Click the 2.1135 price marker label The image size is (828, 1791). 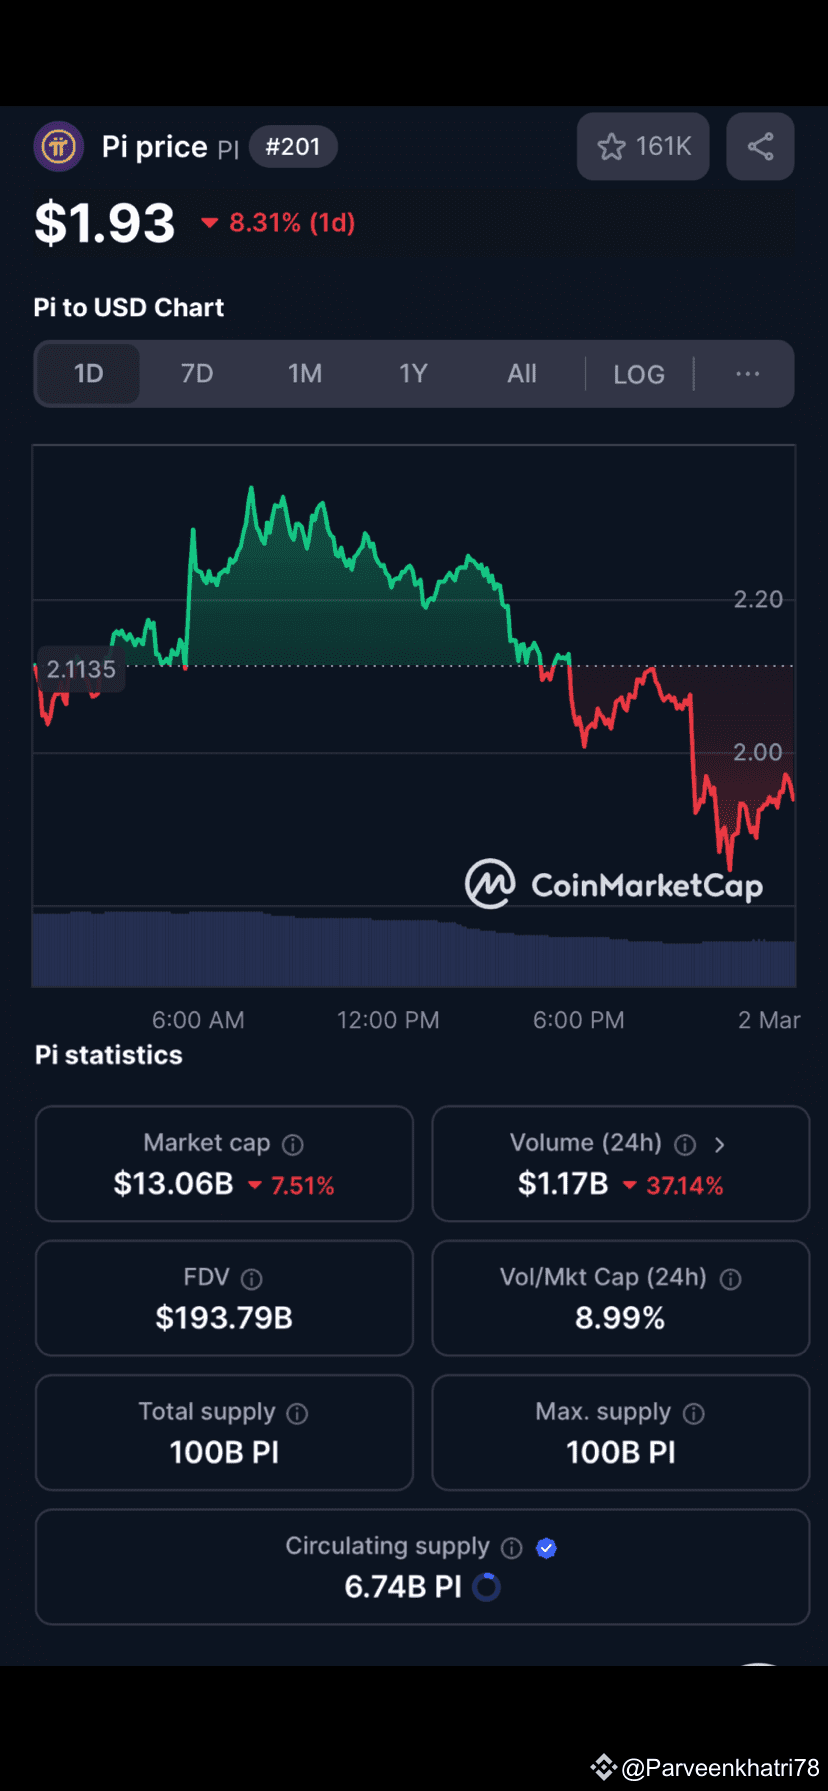click(x=80, y=668)
